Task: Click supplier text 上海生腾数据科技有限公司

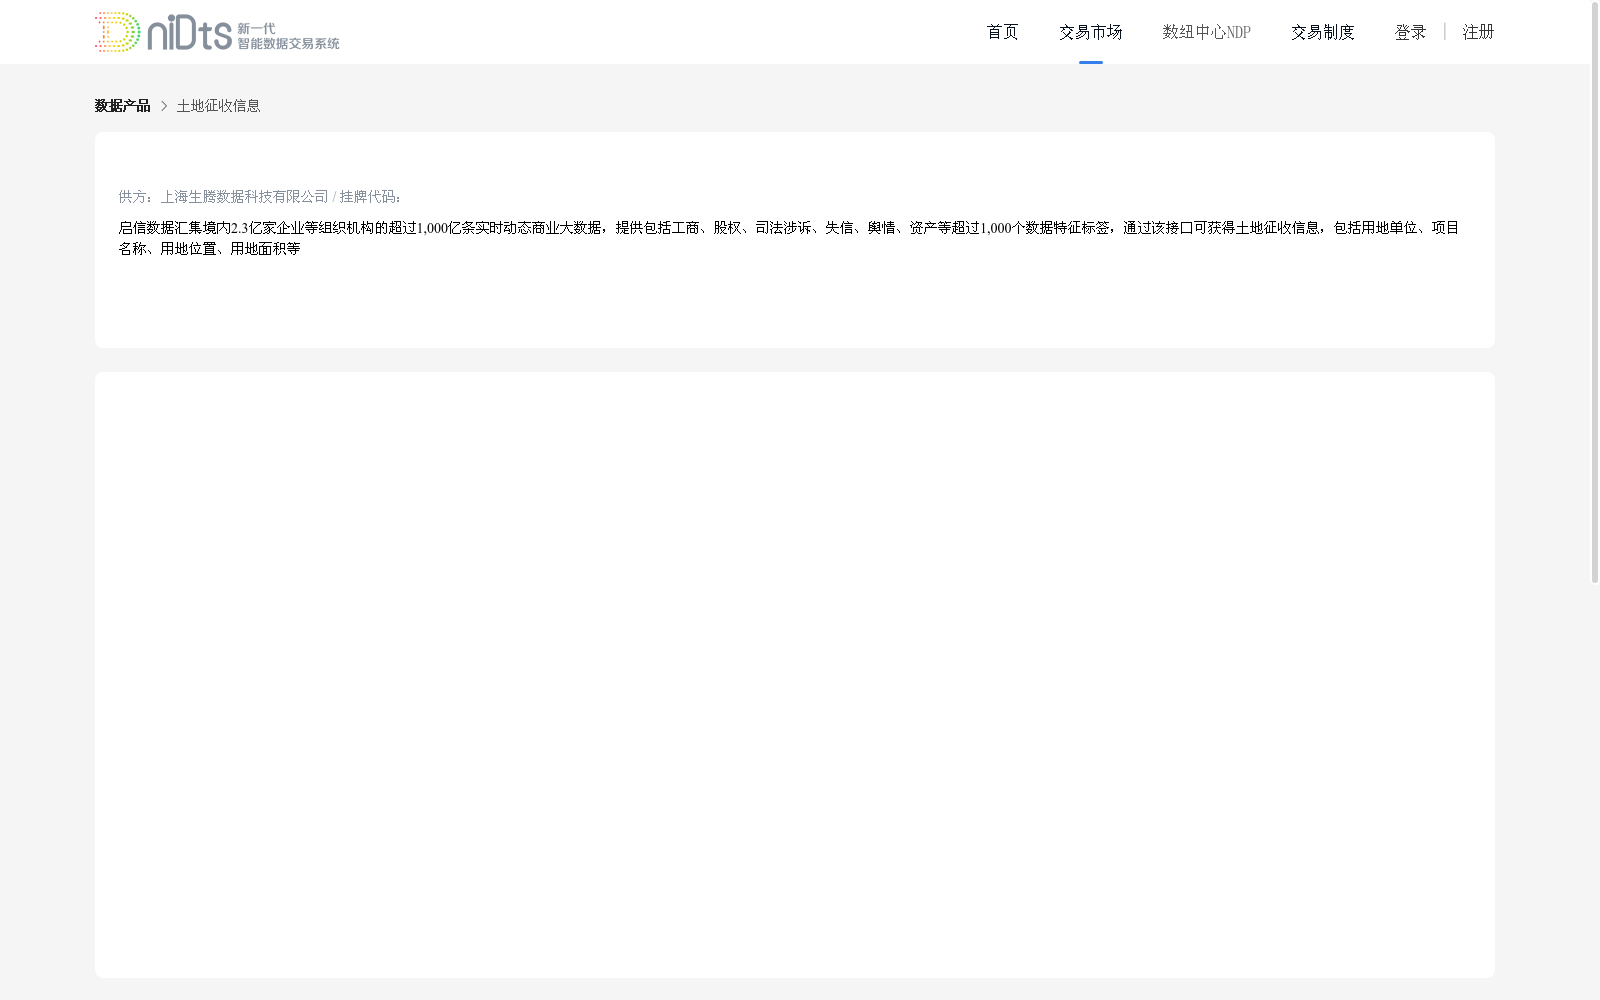Action: pyautogui.click(x=244, y=197)
